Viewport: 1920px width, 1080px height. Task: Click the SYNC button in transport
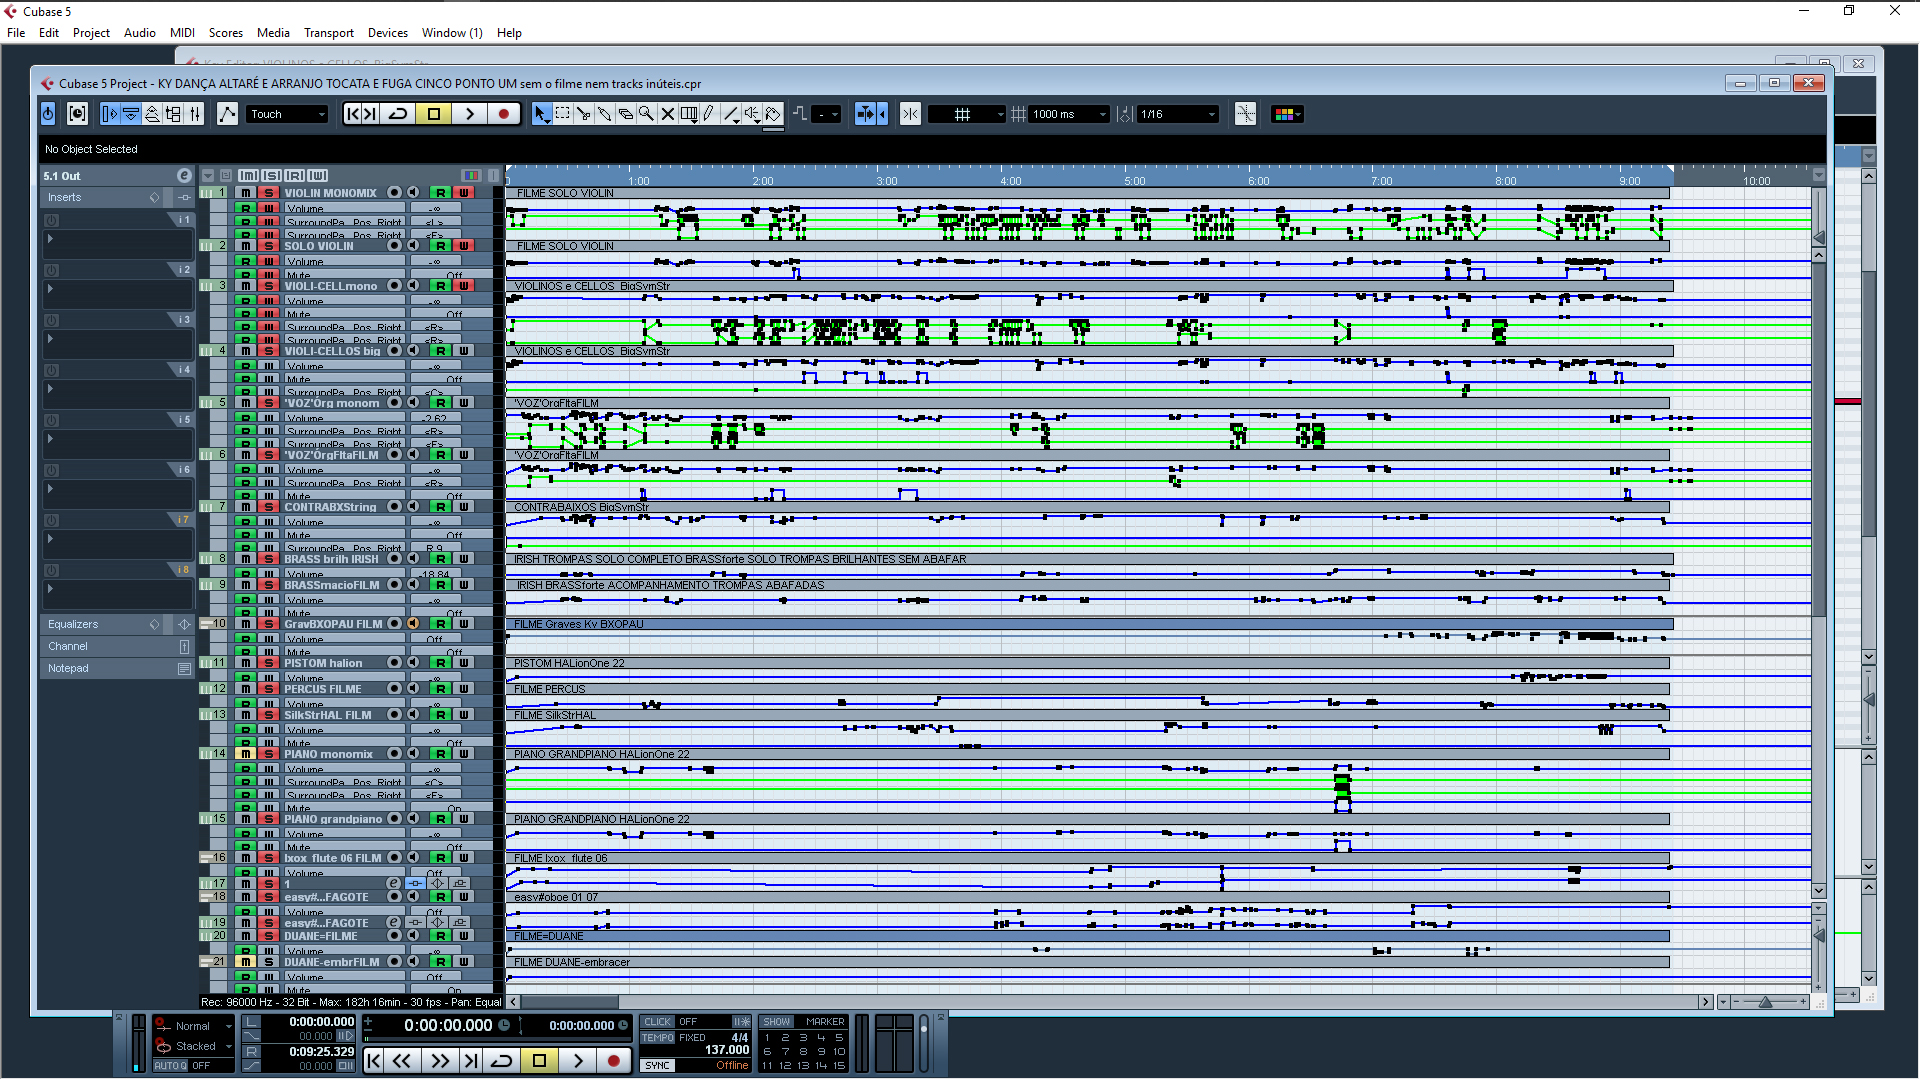point(657,1066)
